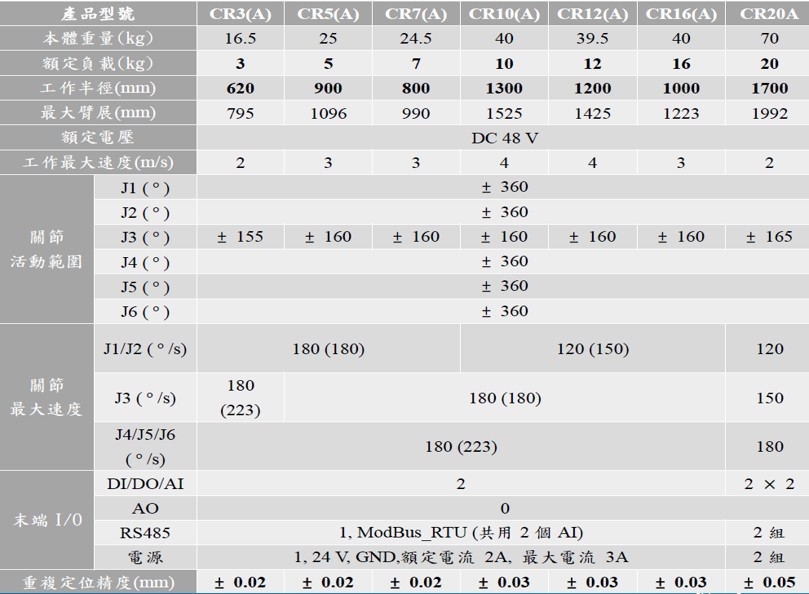Click the max reach value 1425
The height and width of the screenshot is (594, 809).
pos(593,113)
